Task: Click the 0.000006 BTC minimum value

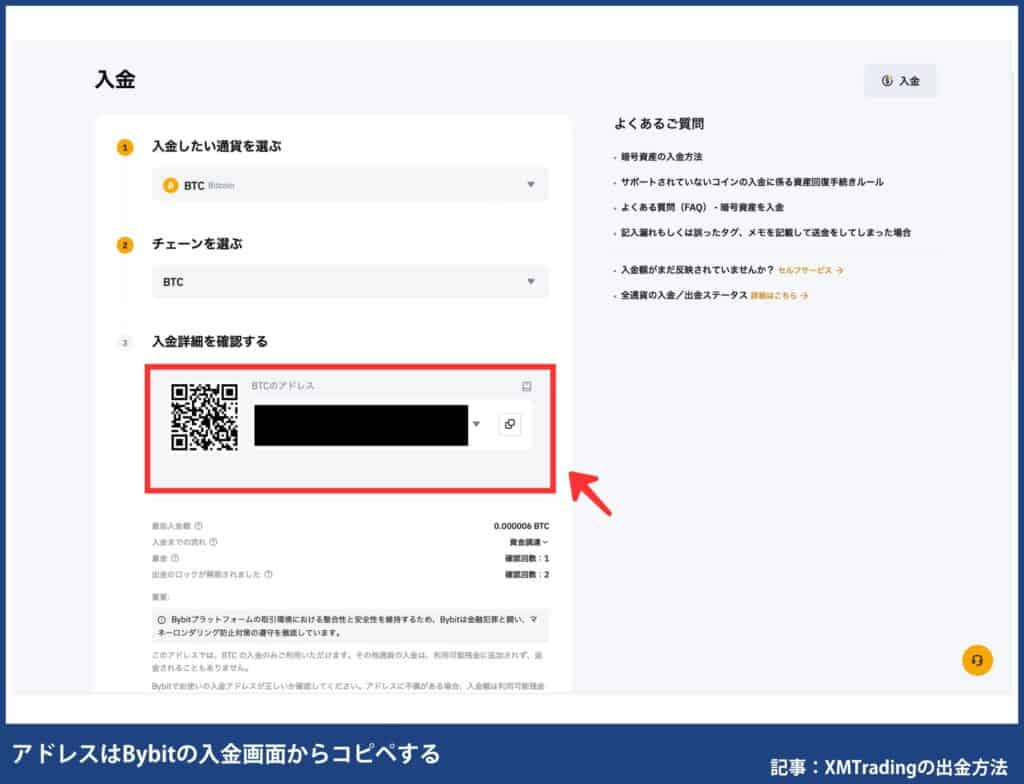Action: [x=521, y=526]
